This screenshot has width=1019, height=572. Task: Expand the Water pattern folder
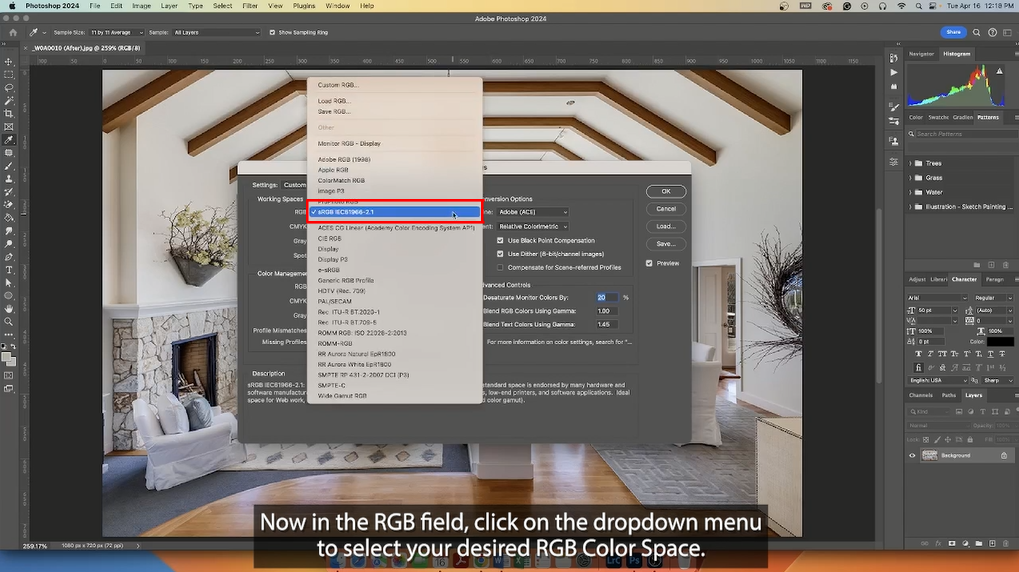(910, 192)
